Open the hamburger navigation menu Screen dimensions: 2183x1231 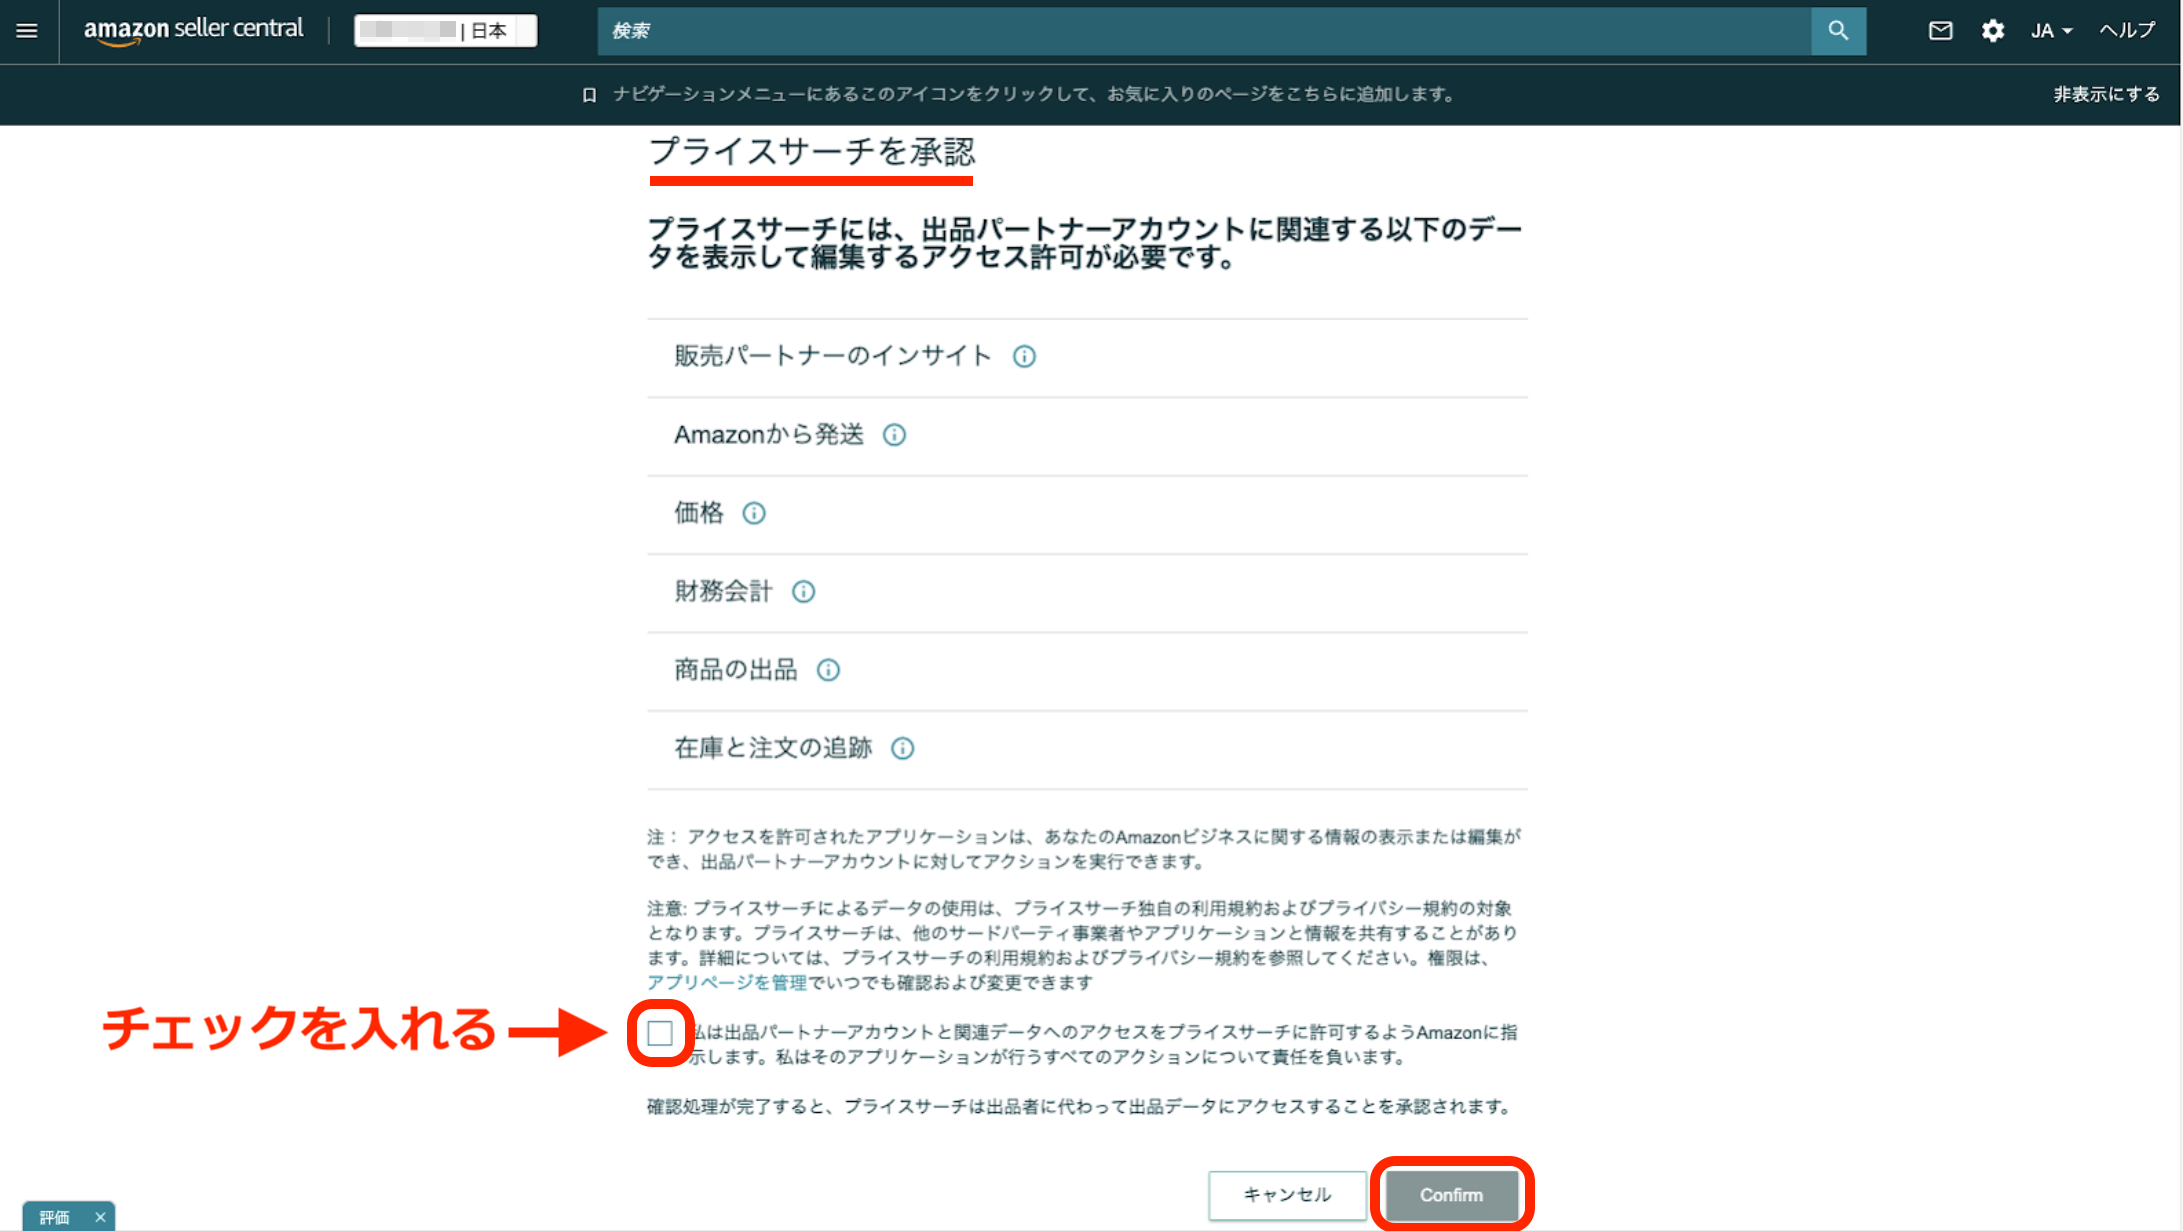pyautogui.click(x=27, y=31)
